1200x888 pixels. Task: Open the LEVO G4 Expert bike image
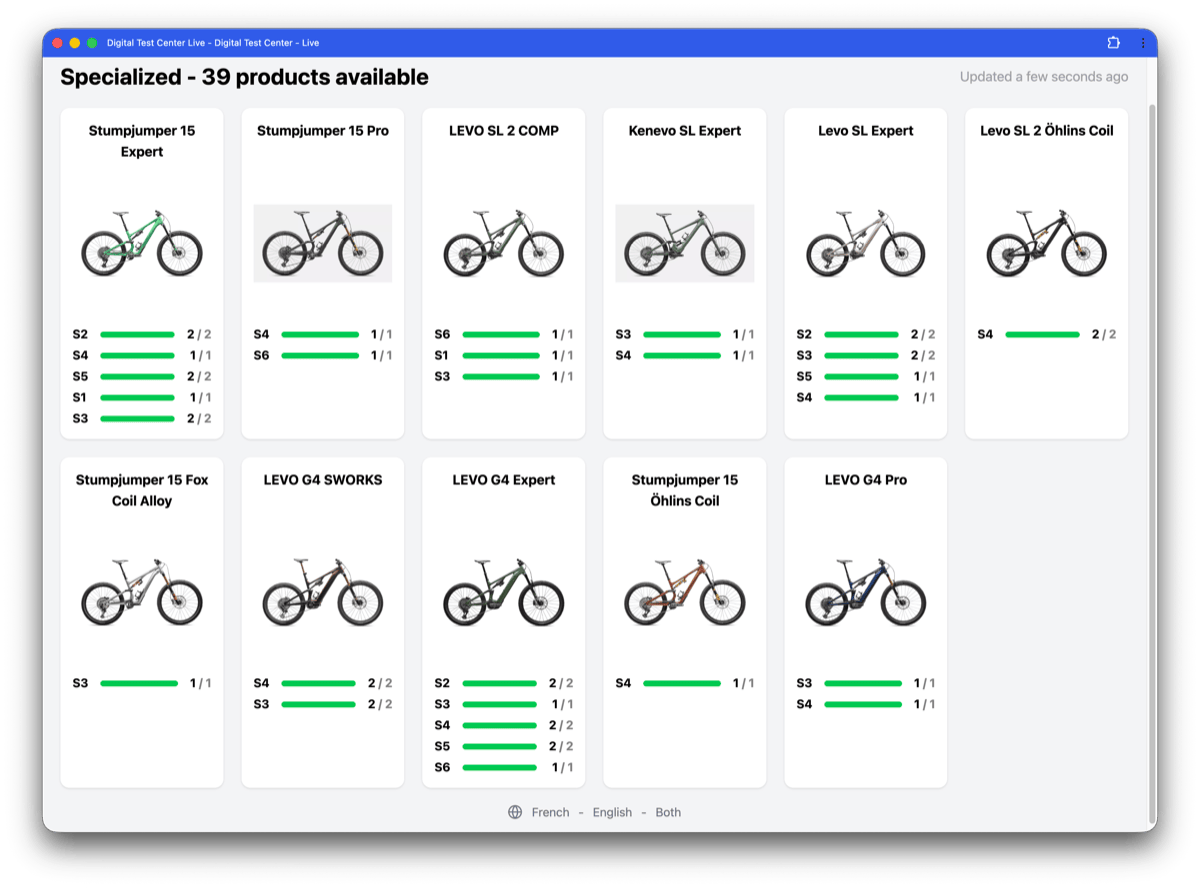[x=504, y=592]
